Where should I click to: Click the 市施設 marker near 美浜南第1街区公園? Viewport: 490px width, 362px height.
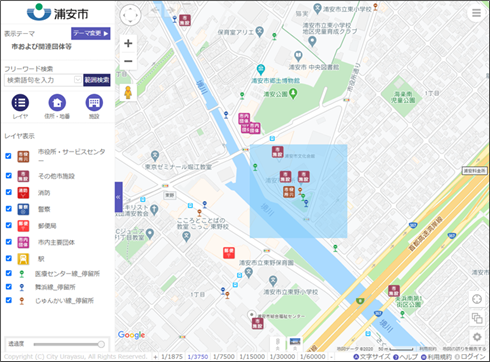394,291
